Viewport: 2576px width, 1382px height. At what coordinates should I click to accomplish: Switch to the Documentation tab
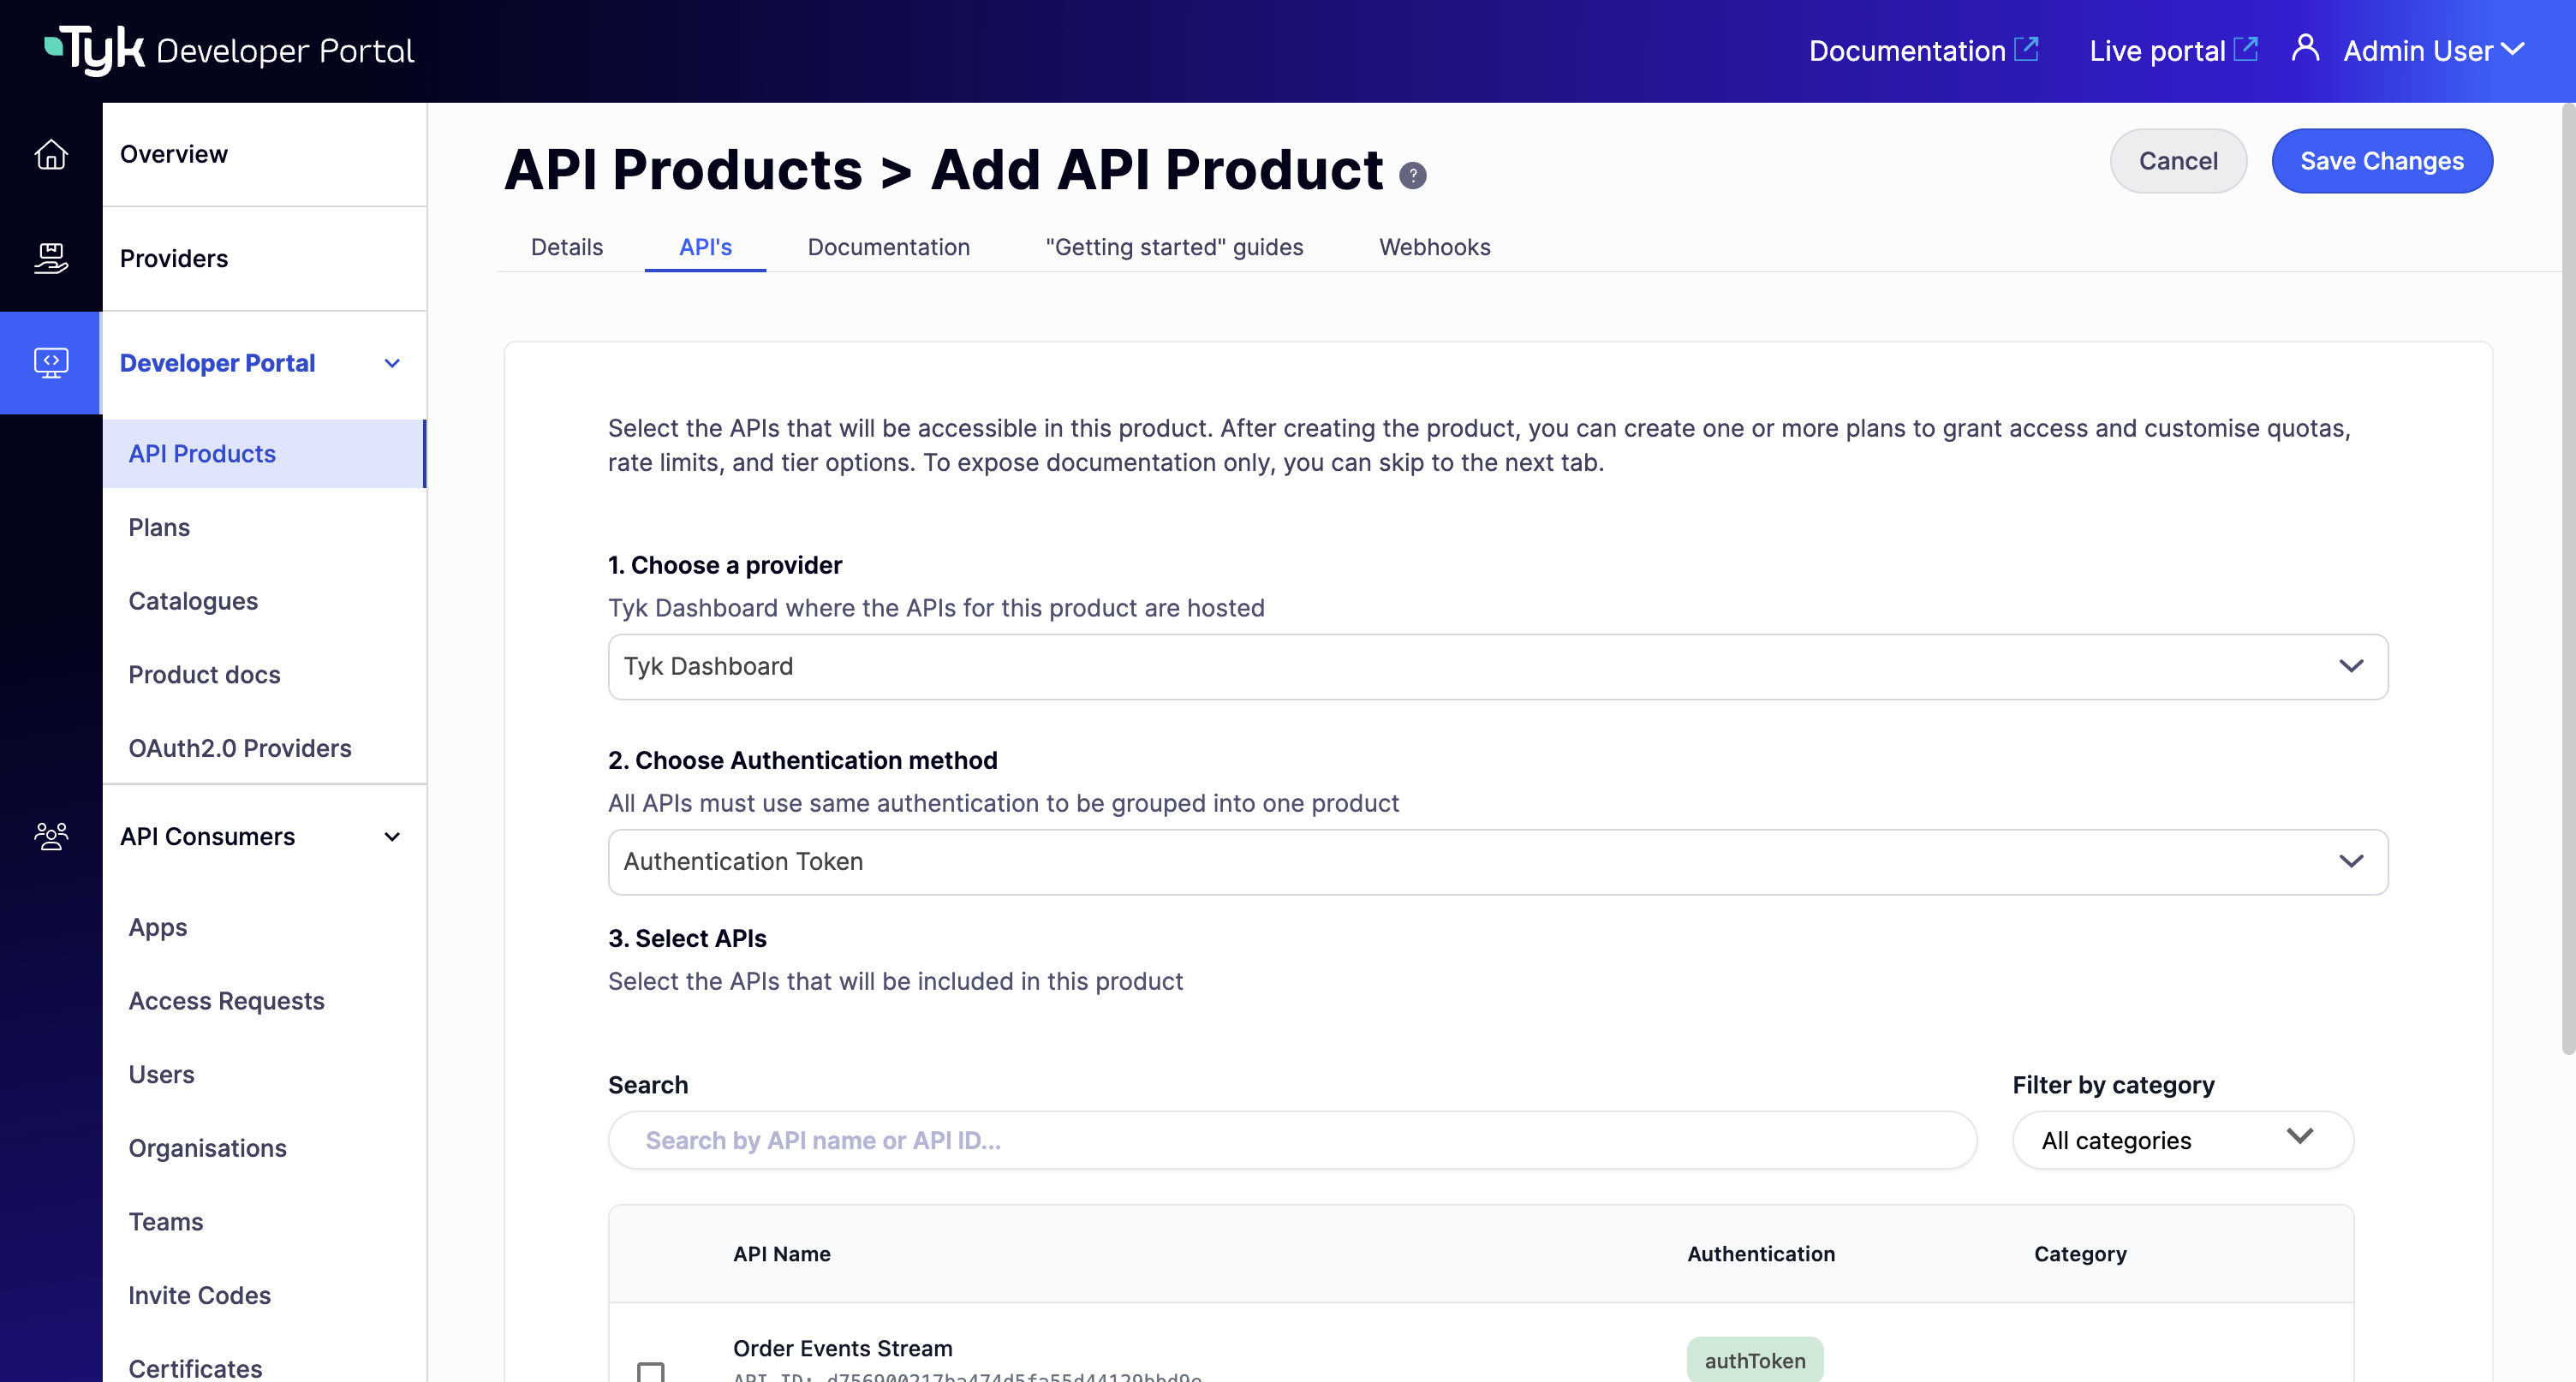click(888, 247)
